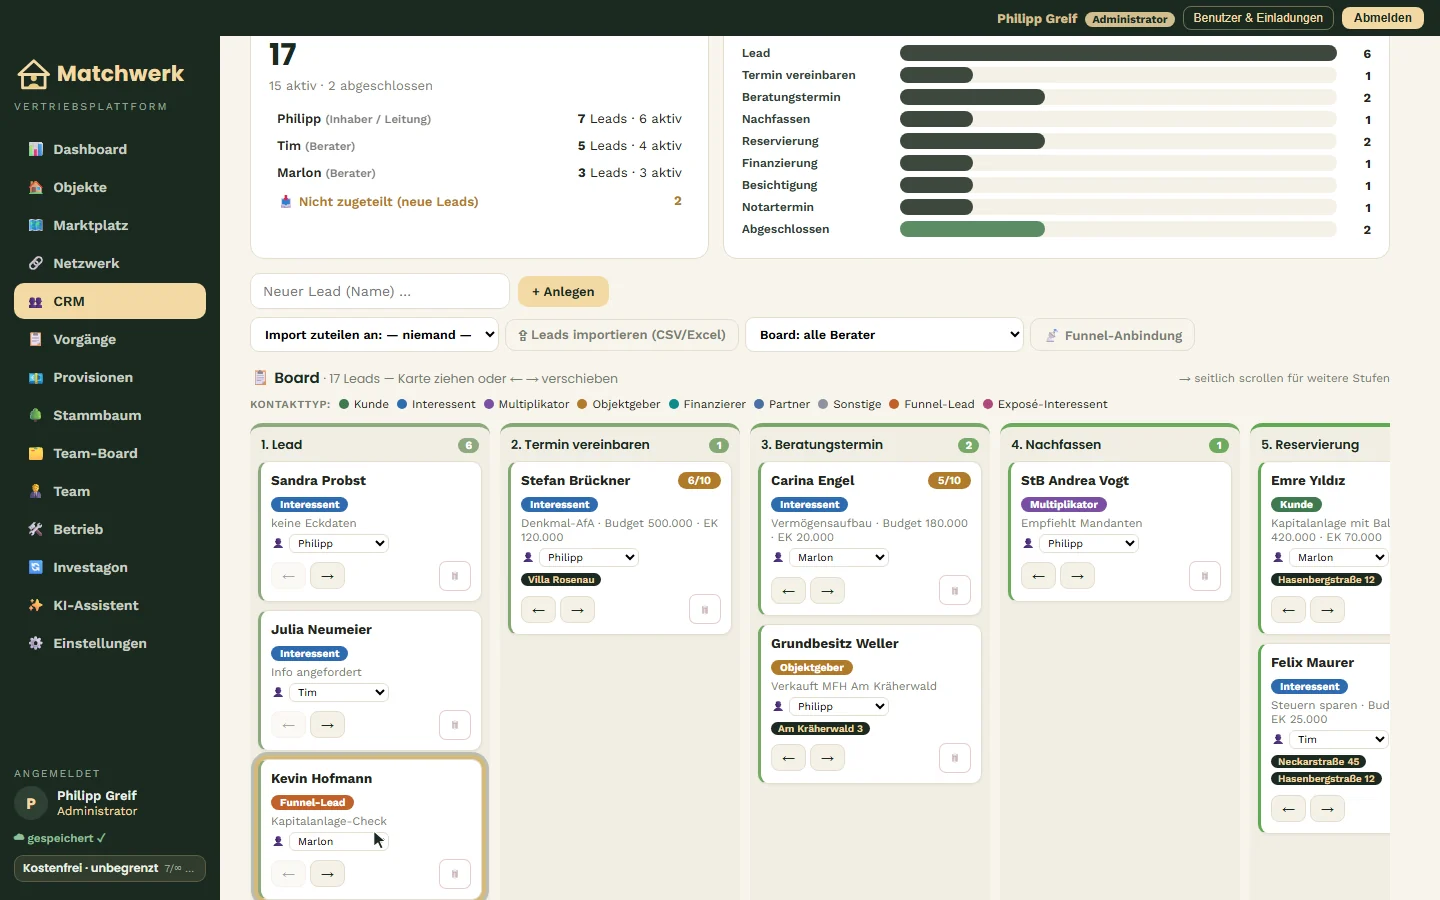The height and width of the screenshot is (900, 1440).
Task: Change advisor dropdown on Sandra Probst card
Action: point(339,544)
